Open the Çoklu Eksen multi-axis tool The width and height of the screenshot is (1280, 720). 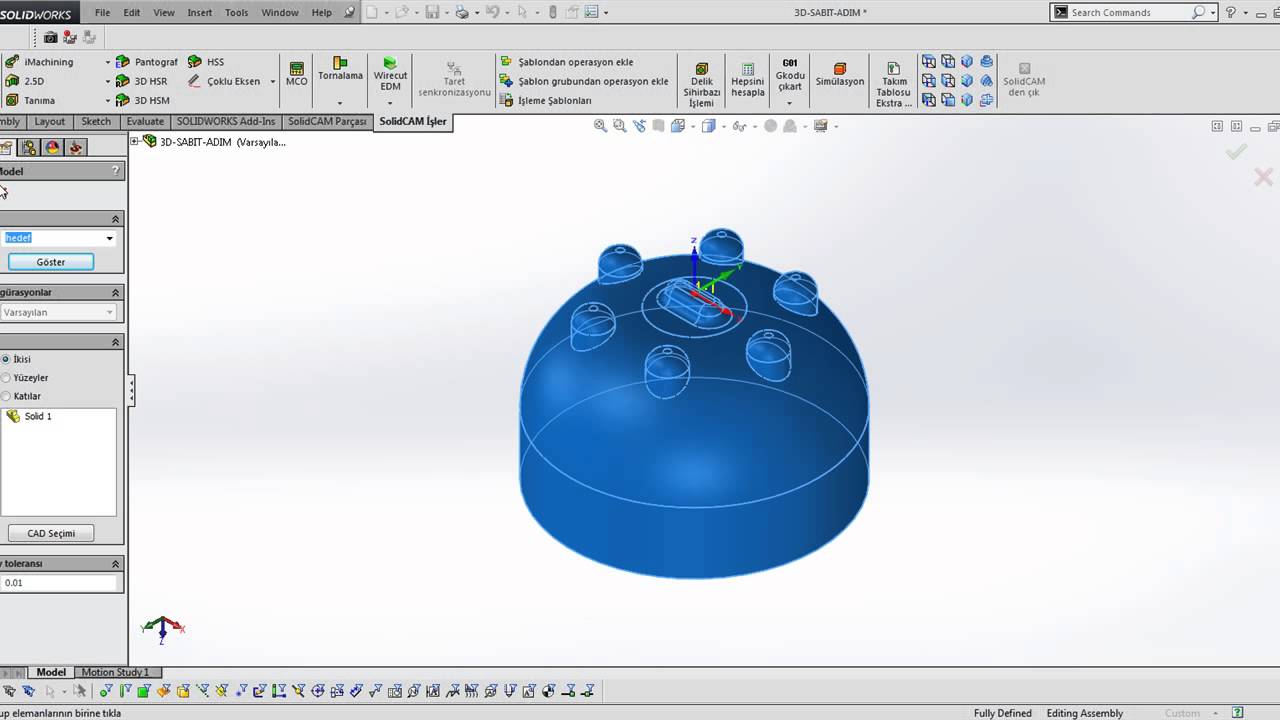[x=225, y=81]
